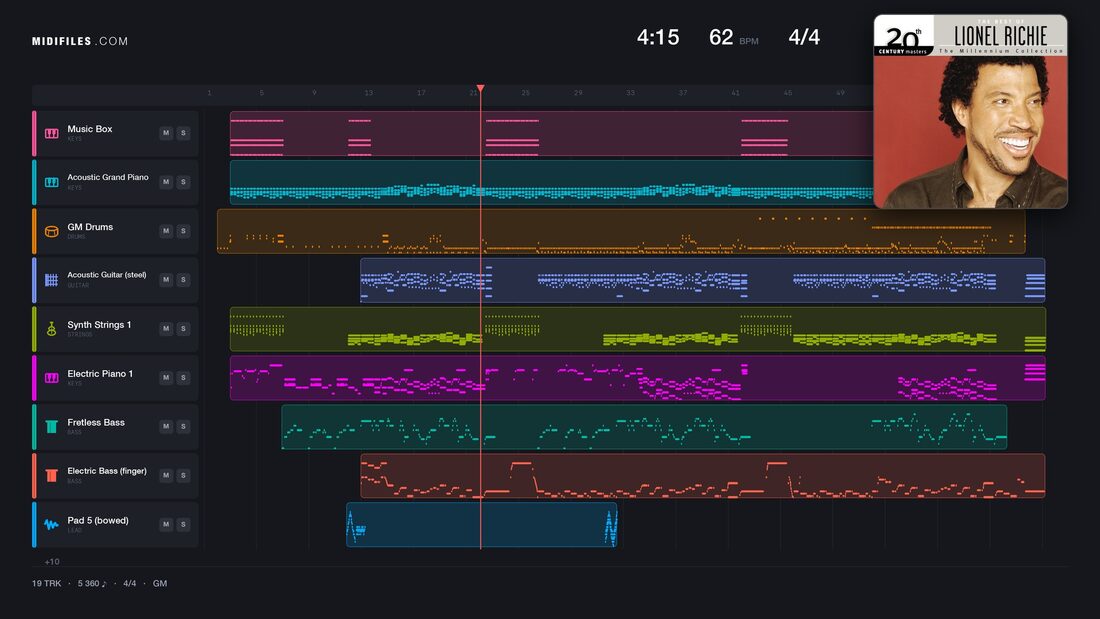The height and width of the screenshot is (619, 1100).
Task: Click the 4/4 time signature in header
Action: 804,37
